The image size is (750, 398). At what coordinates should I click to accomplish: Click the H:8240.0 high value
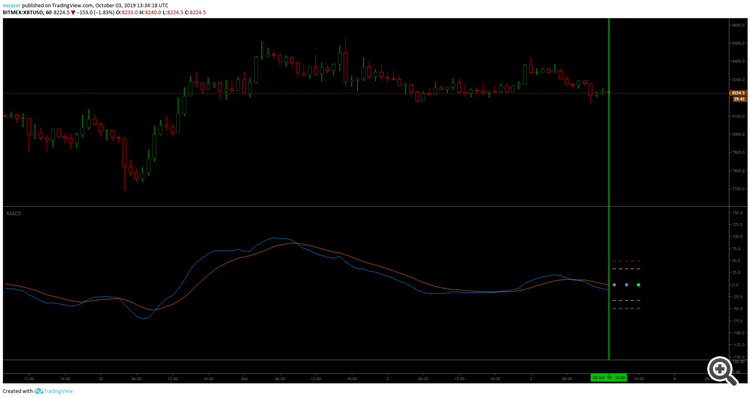pyautogui.click(x=150, y=12)
